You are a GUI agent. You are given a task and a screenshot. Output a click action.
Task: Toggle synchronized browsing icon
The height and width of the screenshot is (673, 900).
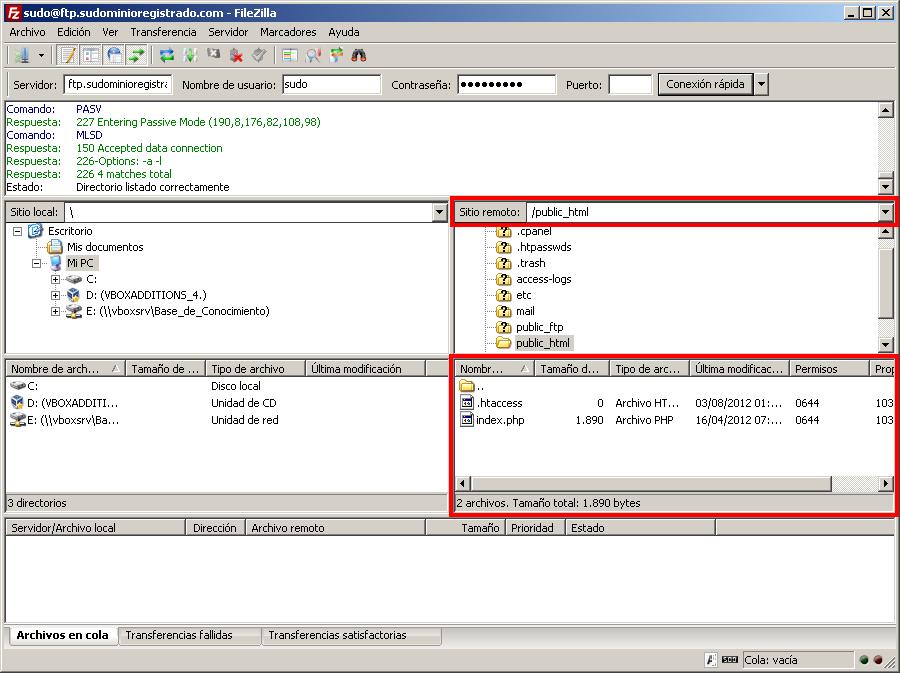click(336, 56)
